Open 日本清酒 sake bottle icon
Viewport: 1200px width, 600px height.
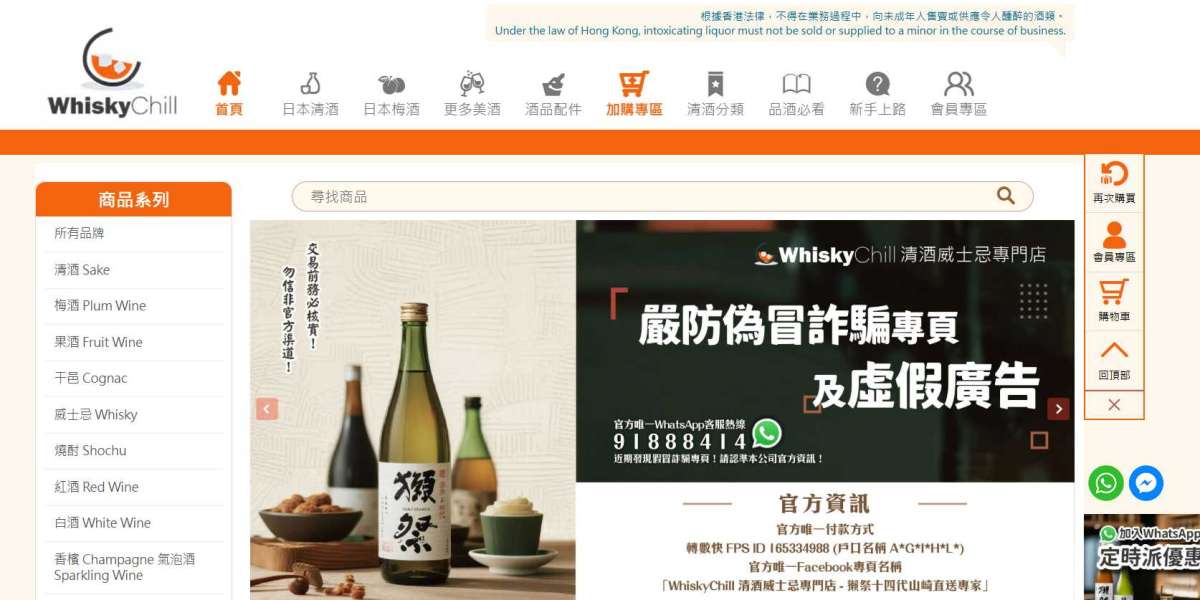point(310,84)
